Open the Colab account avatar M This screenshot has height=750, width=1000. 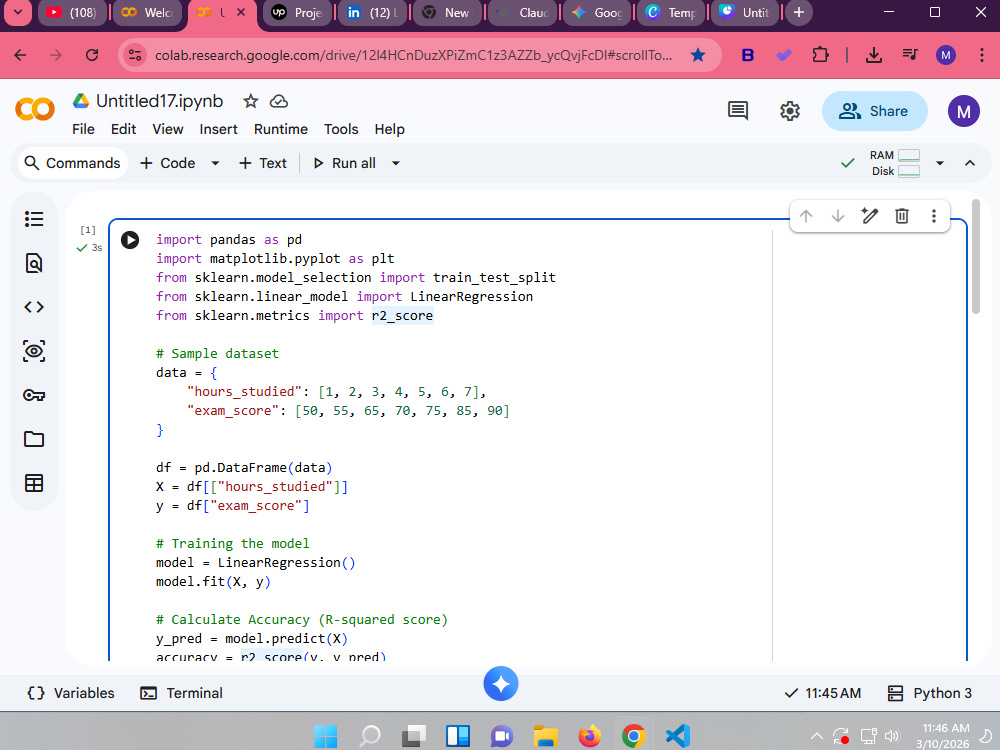point(963,111)
